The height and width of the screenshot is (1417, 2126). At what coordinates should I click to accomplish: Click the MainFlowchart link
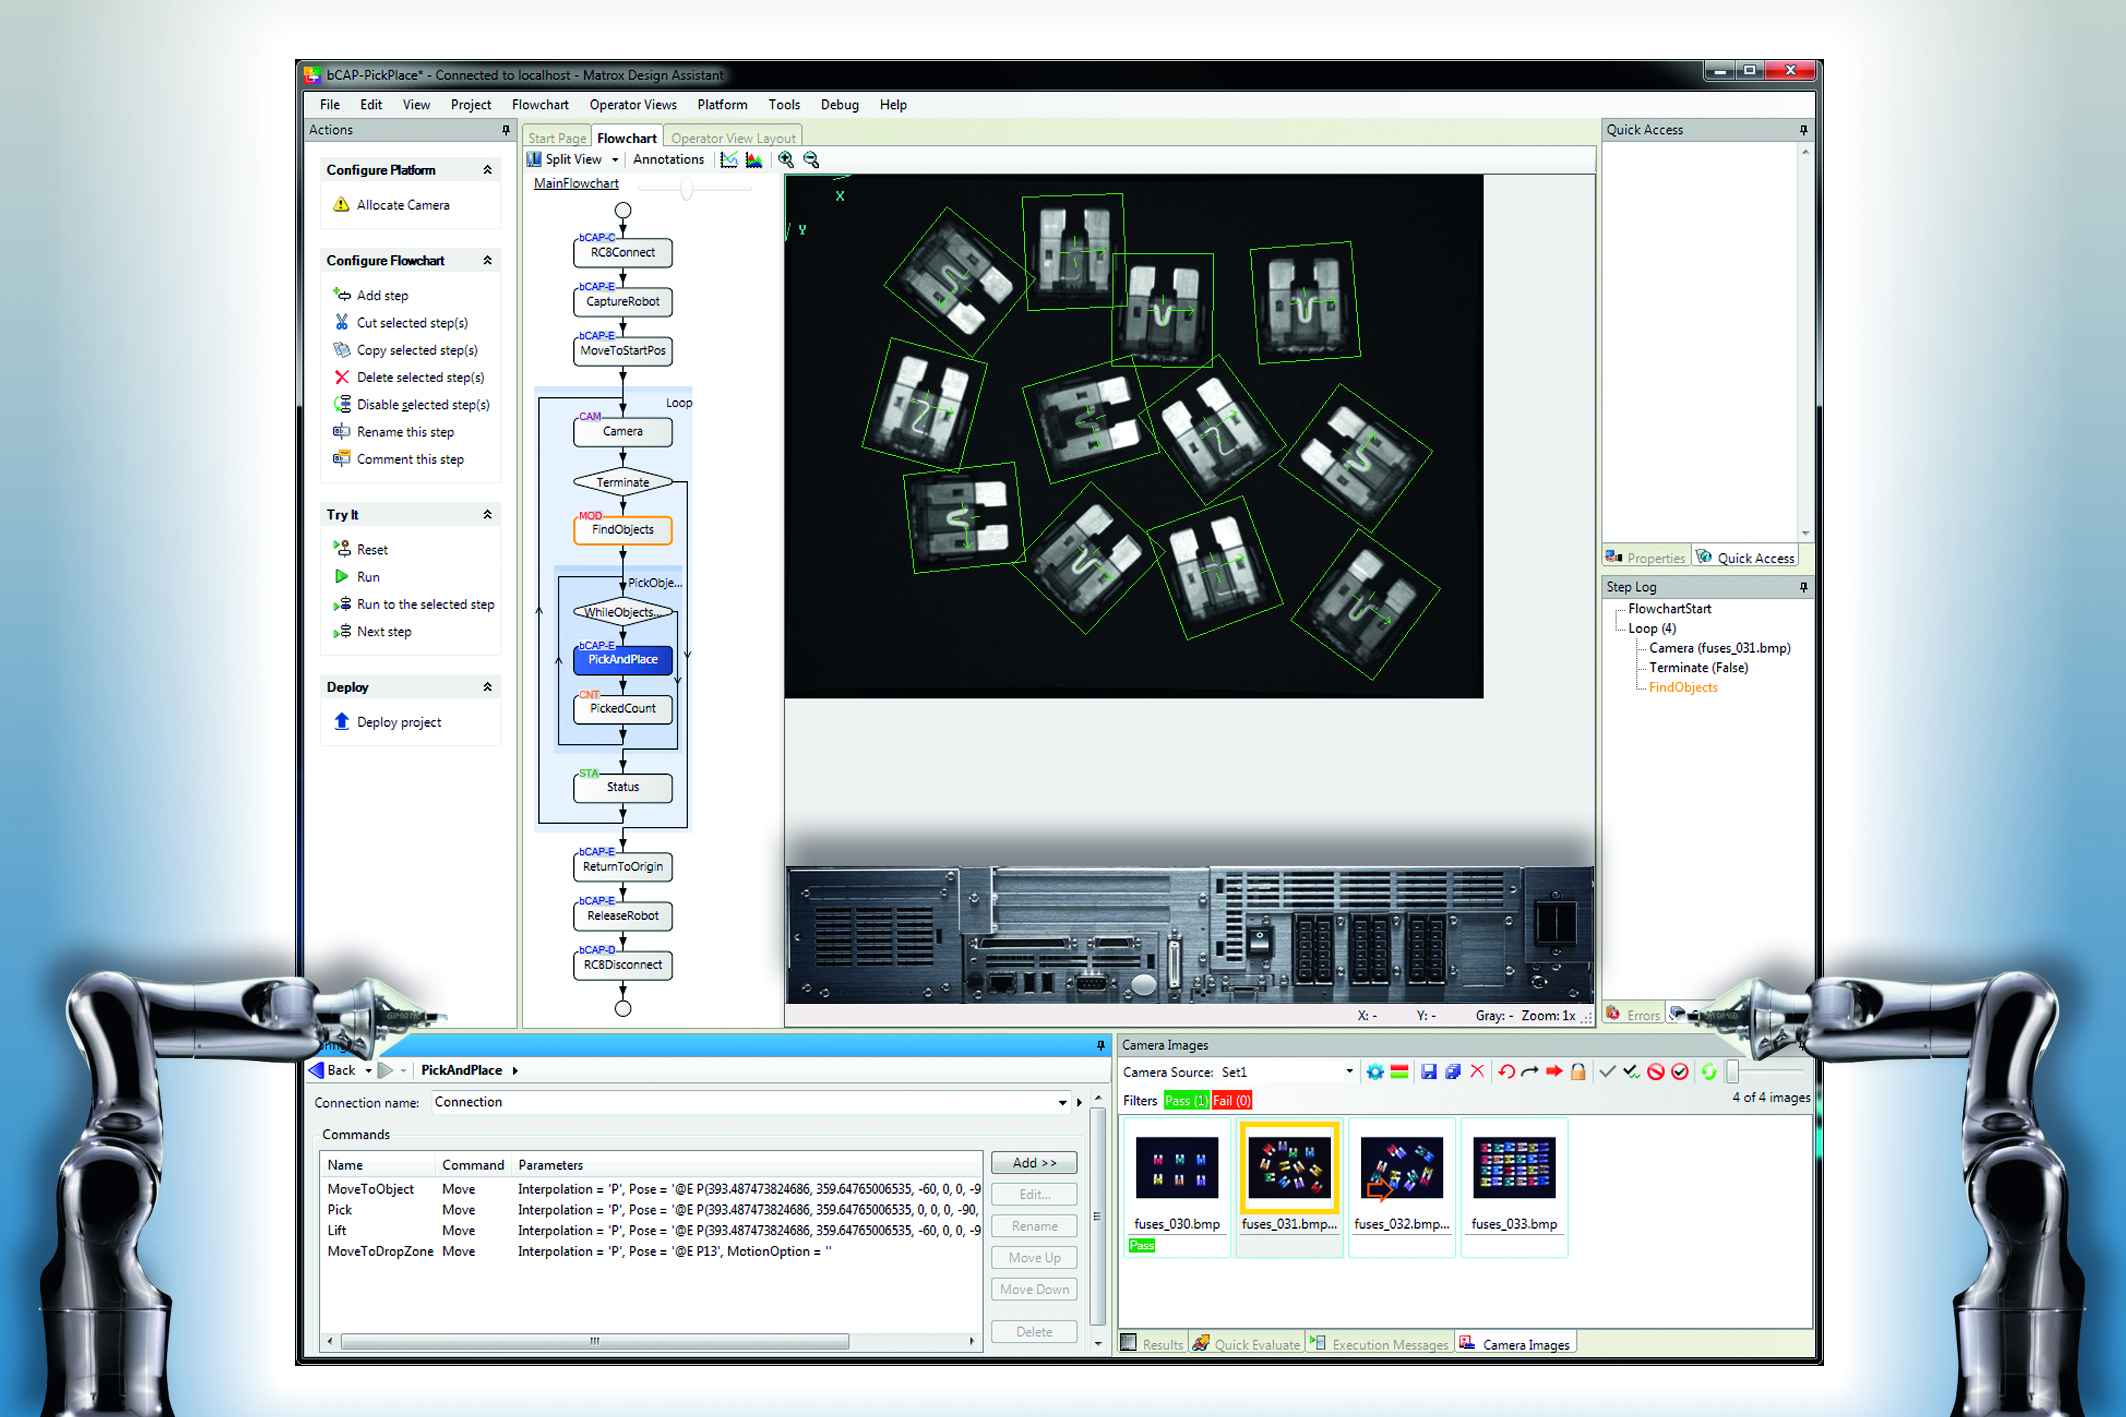click(576, 184)
